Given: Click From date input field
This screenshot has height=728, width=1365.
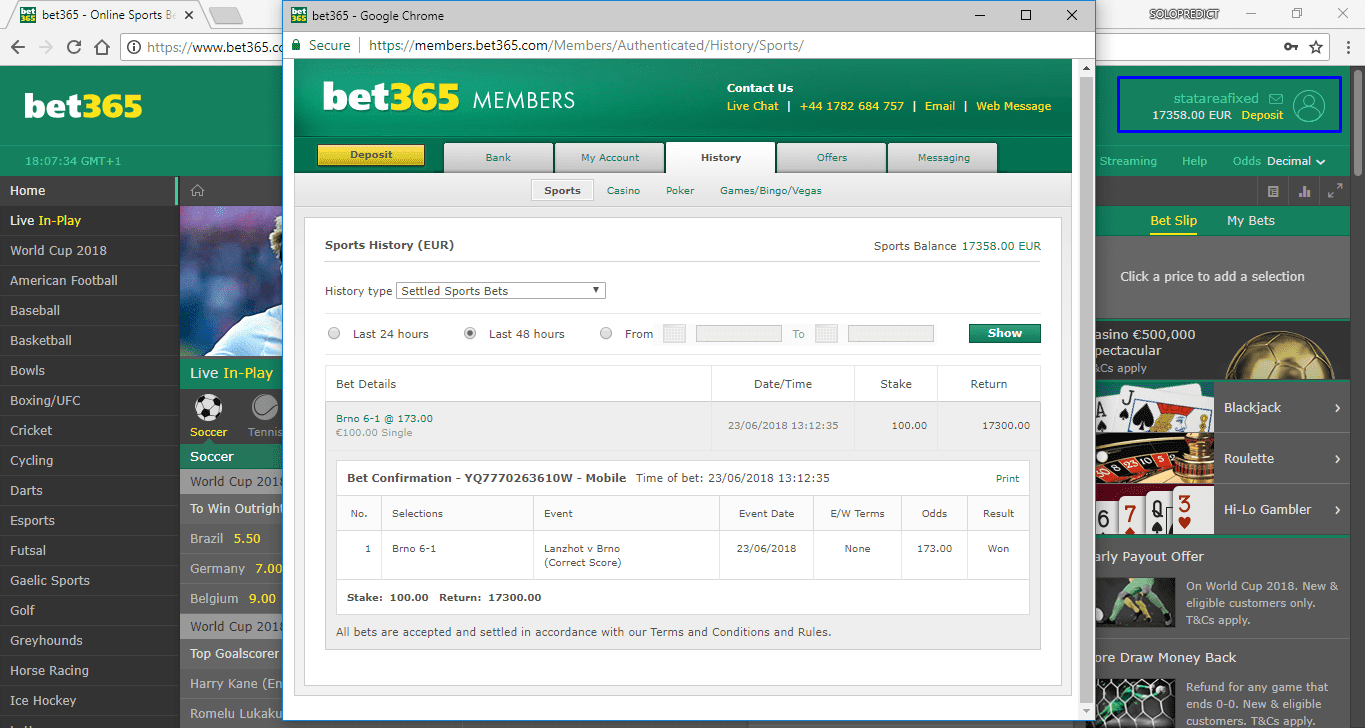Looking at the screenshot, I should click(x=739, y=334).
